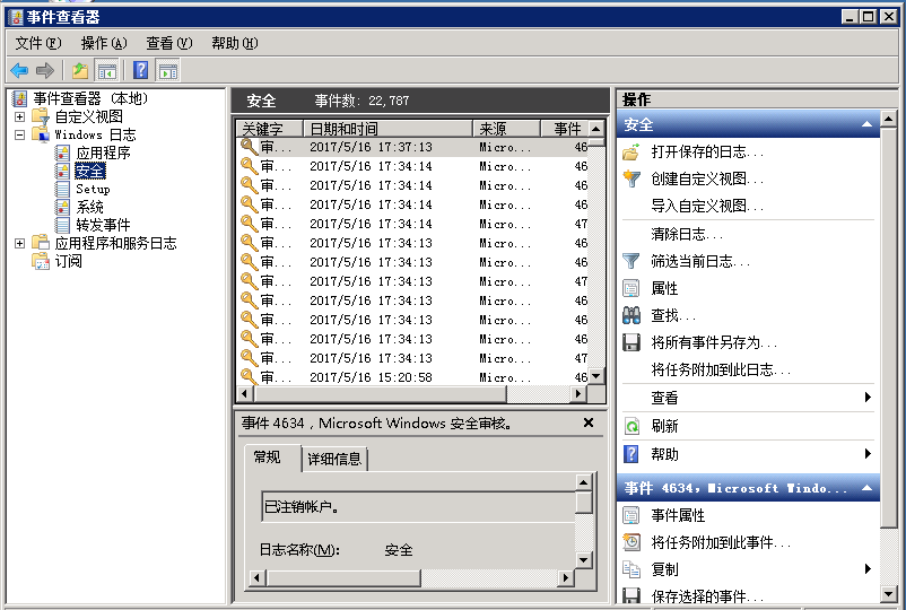The height and width of the screenshot is (610, 906).
Task: Toggle the console tree pane toolbar icon
Action: tap(107, 71)
